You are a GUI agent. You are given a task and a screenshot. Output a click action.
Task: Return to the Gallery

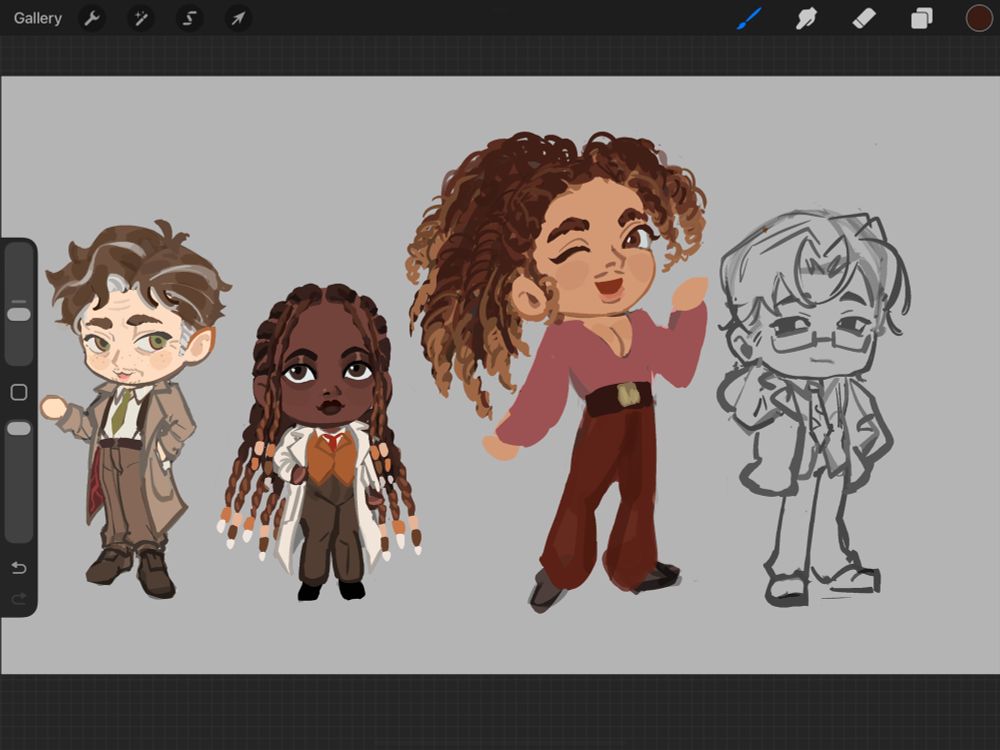(36, 18)
